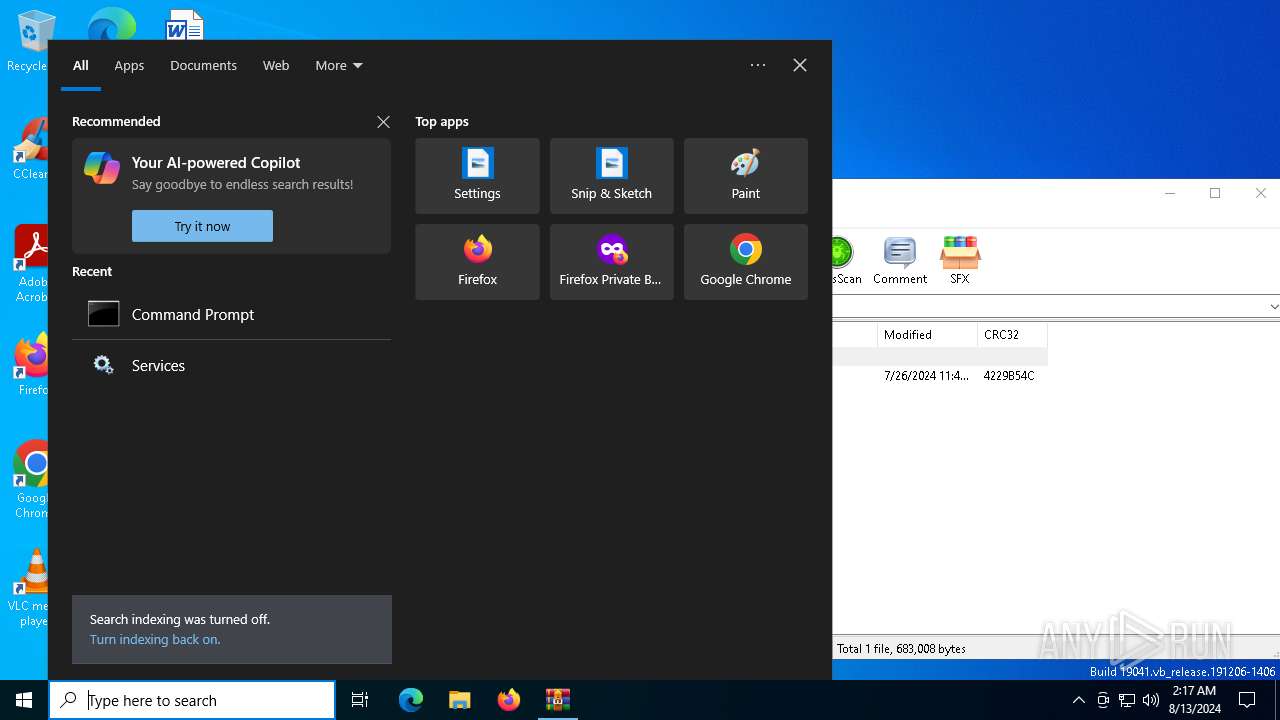Open Firefox Private Browsing tile
1280x720 pixels.
pos(611,262)
